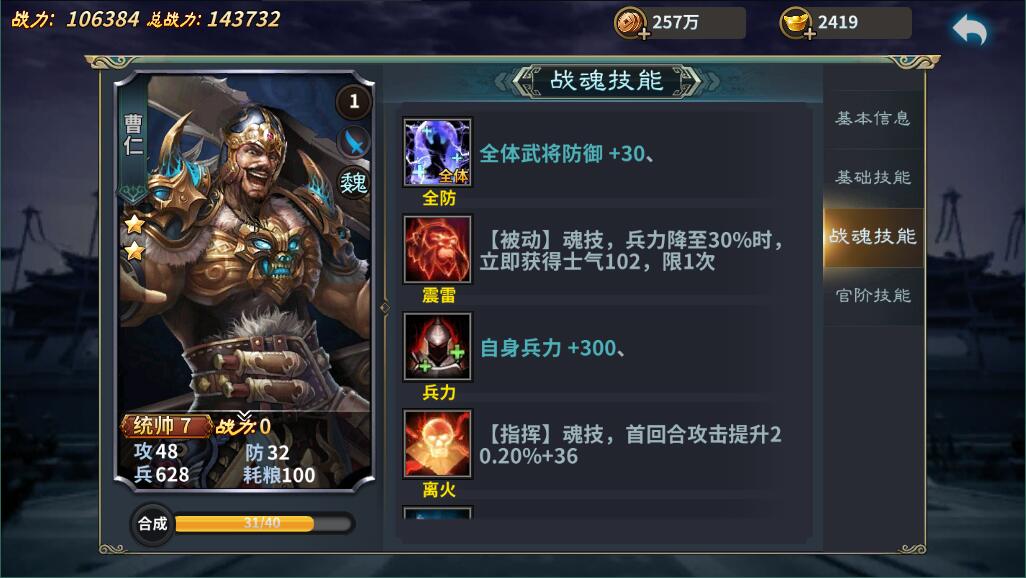Click the 合成 button
Screen dimensions: 1026x578
coord(152,524)
